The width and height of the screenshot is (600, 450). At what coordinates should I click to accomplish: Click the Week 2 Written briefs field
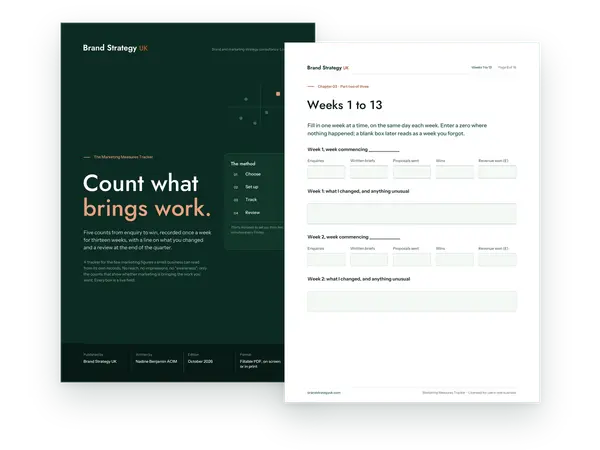click(369, 259)
